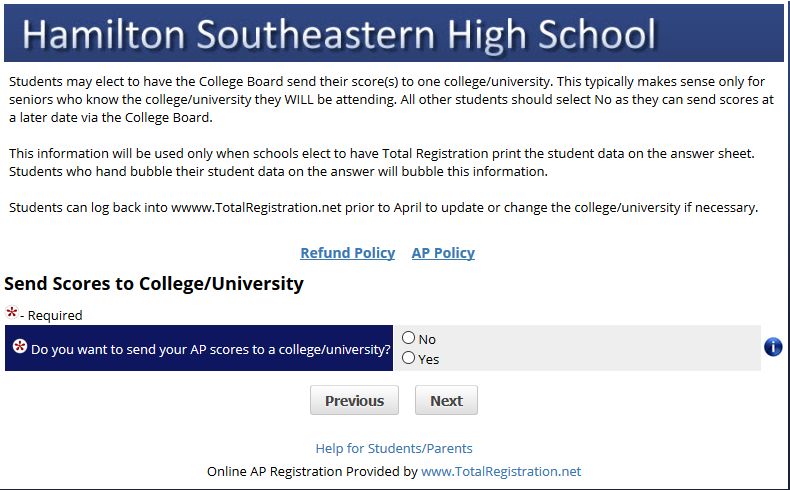
Task: Open the Refund Policy link
Action: pyautogui.click(x=348, y=253)
